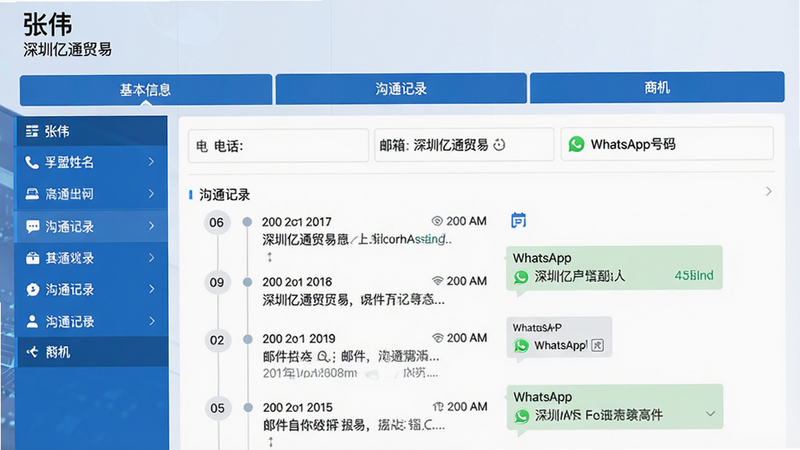This screenshot has height=450, width=800.
Task: Click the blue calendar message icon
Action: coord(518,220)
